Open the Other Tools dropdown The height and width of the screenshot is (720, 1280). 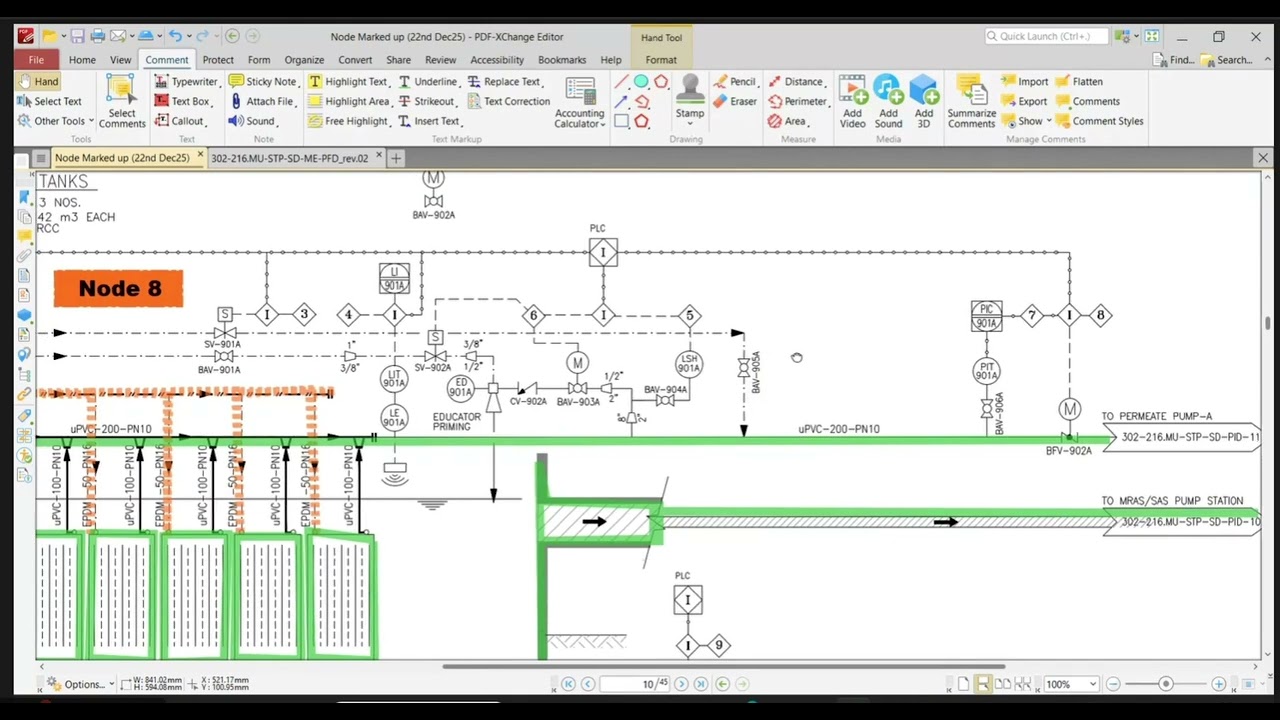[56, 121]
